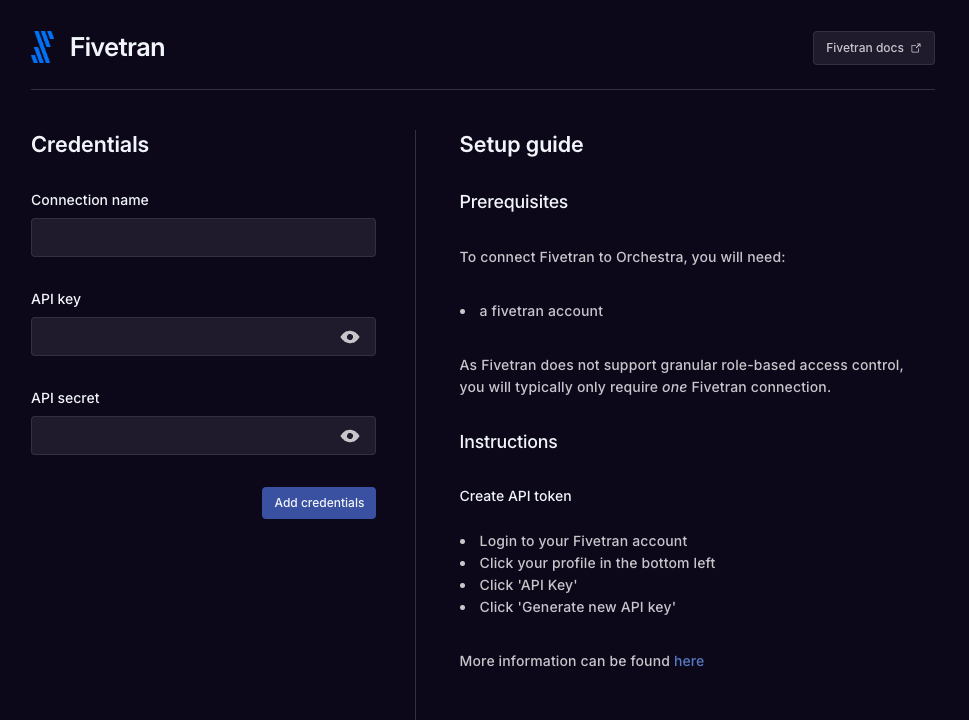Select the API secret entry box
This screenshot has height=720, width=969.
pyautogui.click(x=180, y=435)
